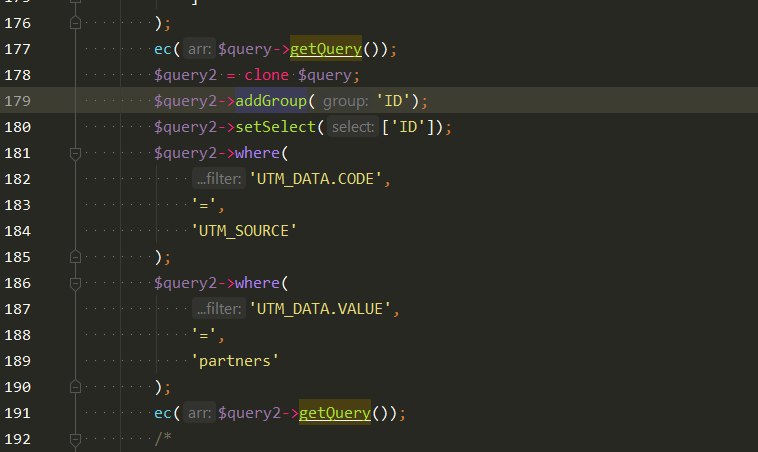Click the clone keyword on line 178
Screen dimensions: 758x452
(x=266, y=75)
